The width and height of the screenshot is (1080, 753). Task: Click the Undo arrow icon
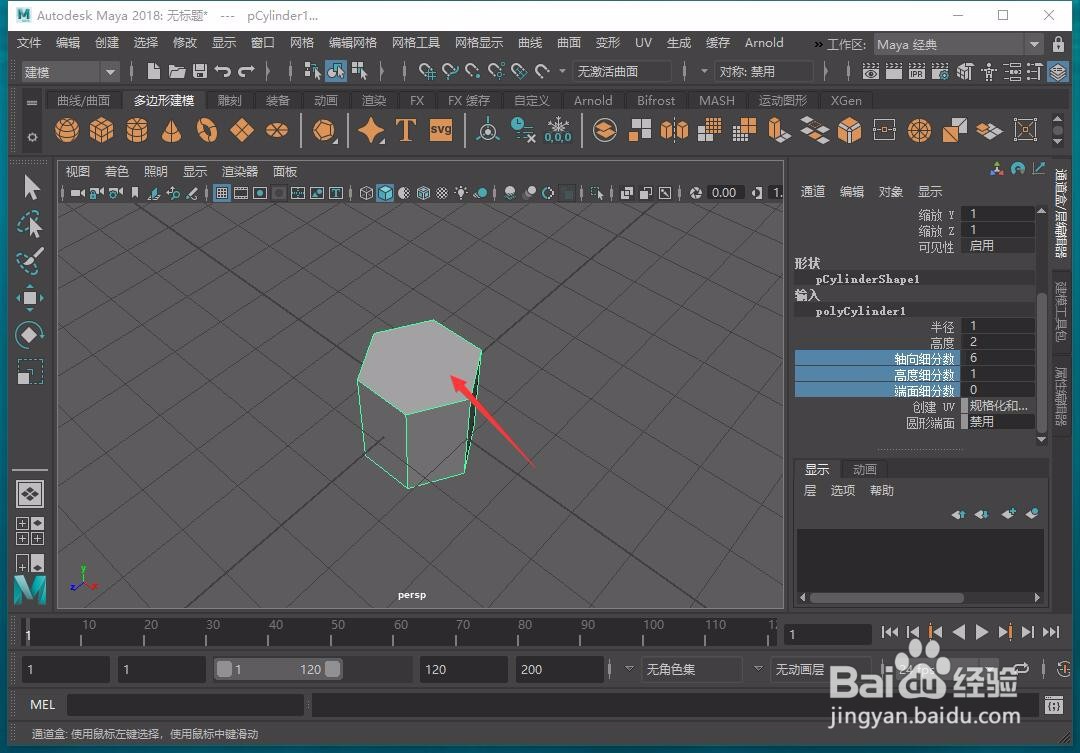pyautogui.click(x=222, y=71)
